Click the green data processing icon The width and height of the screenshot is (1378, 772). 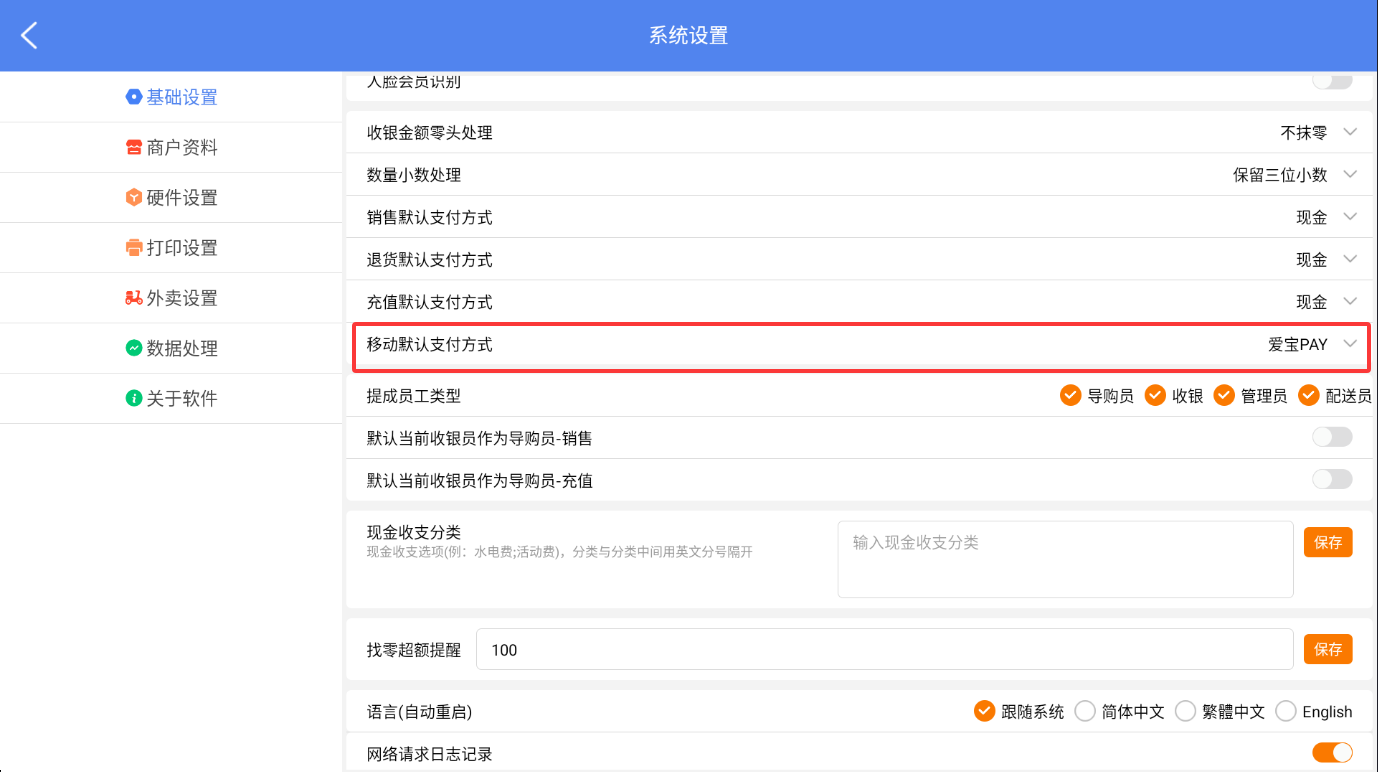(x=133, y=348)
